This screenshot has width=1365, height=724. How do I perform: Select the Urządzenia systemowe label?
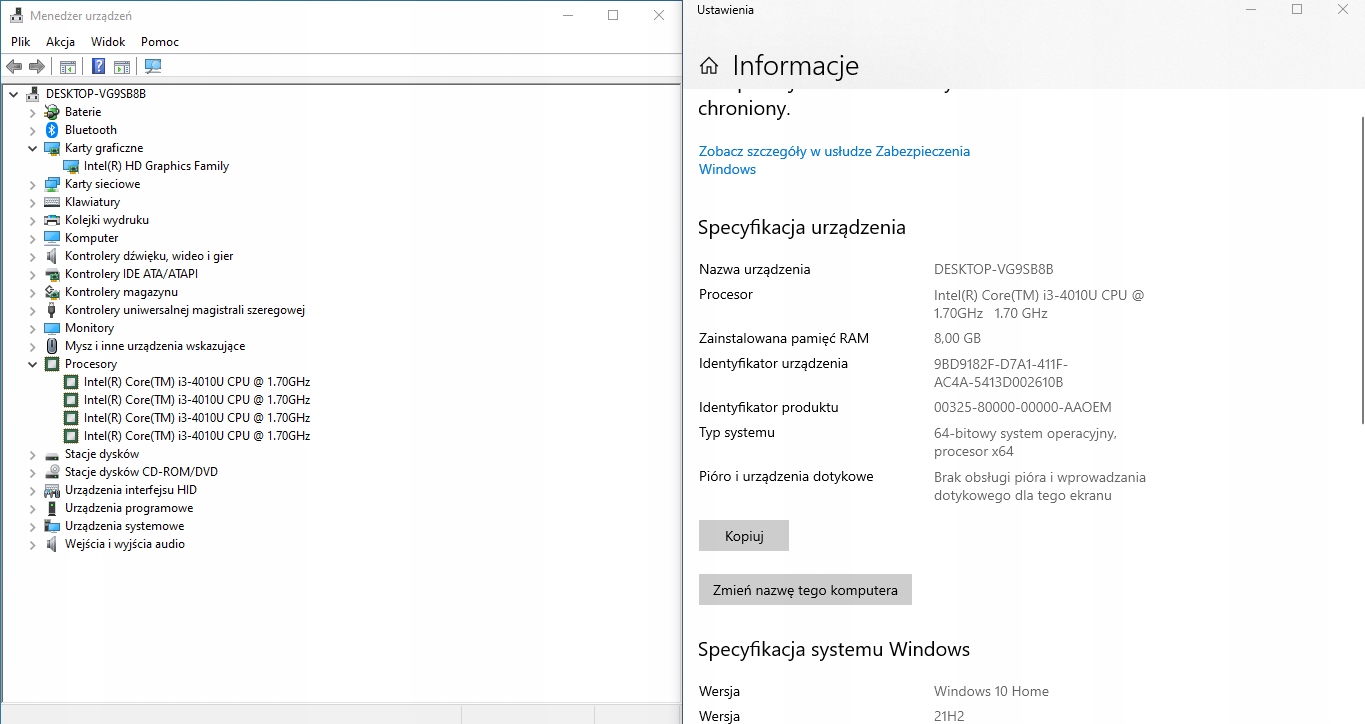tap(124, 526)
